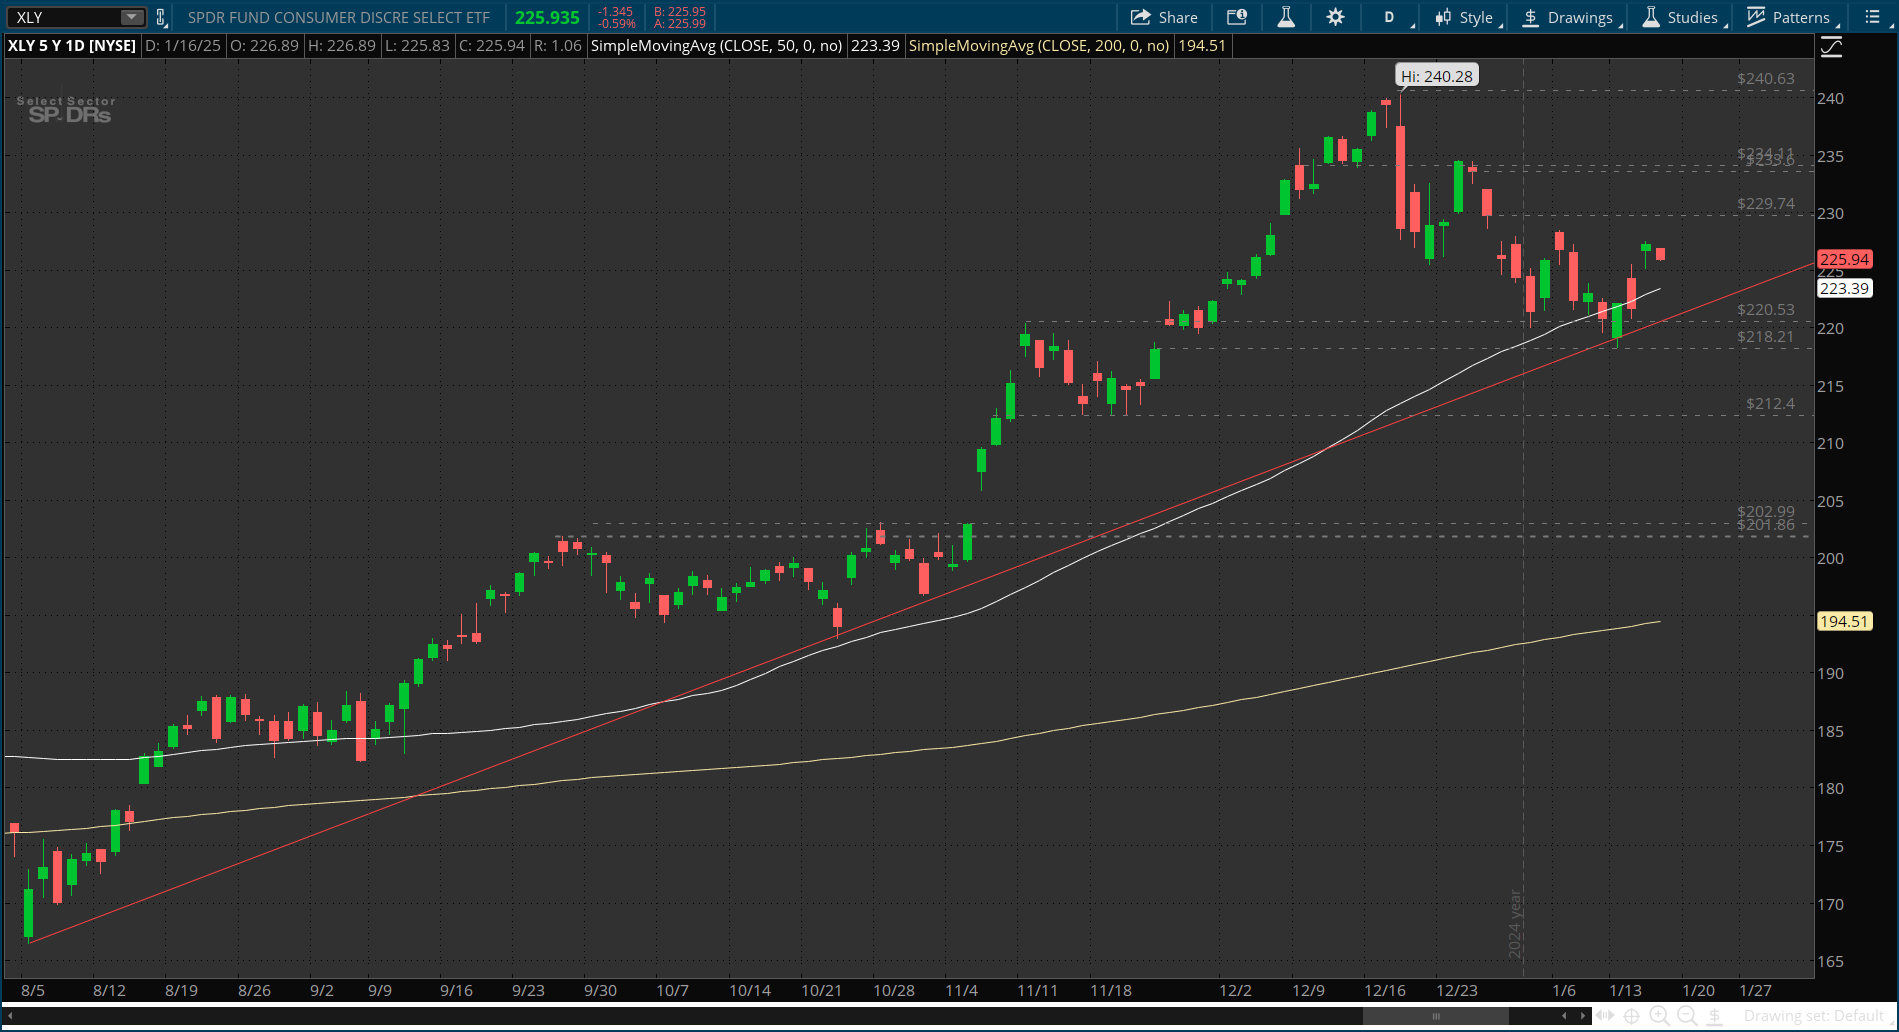The image size is (1899, 1032).
Task: Open the chart info card icon
Action: point(1237,17)
